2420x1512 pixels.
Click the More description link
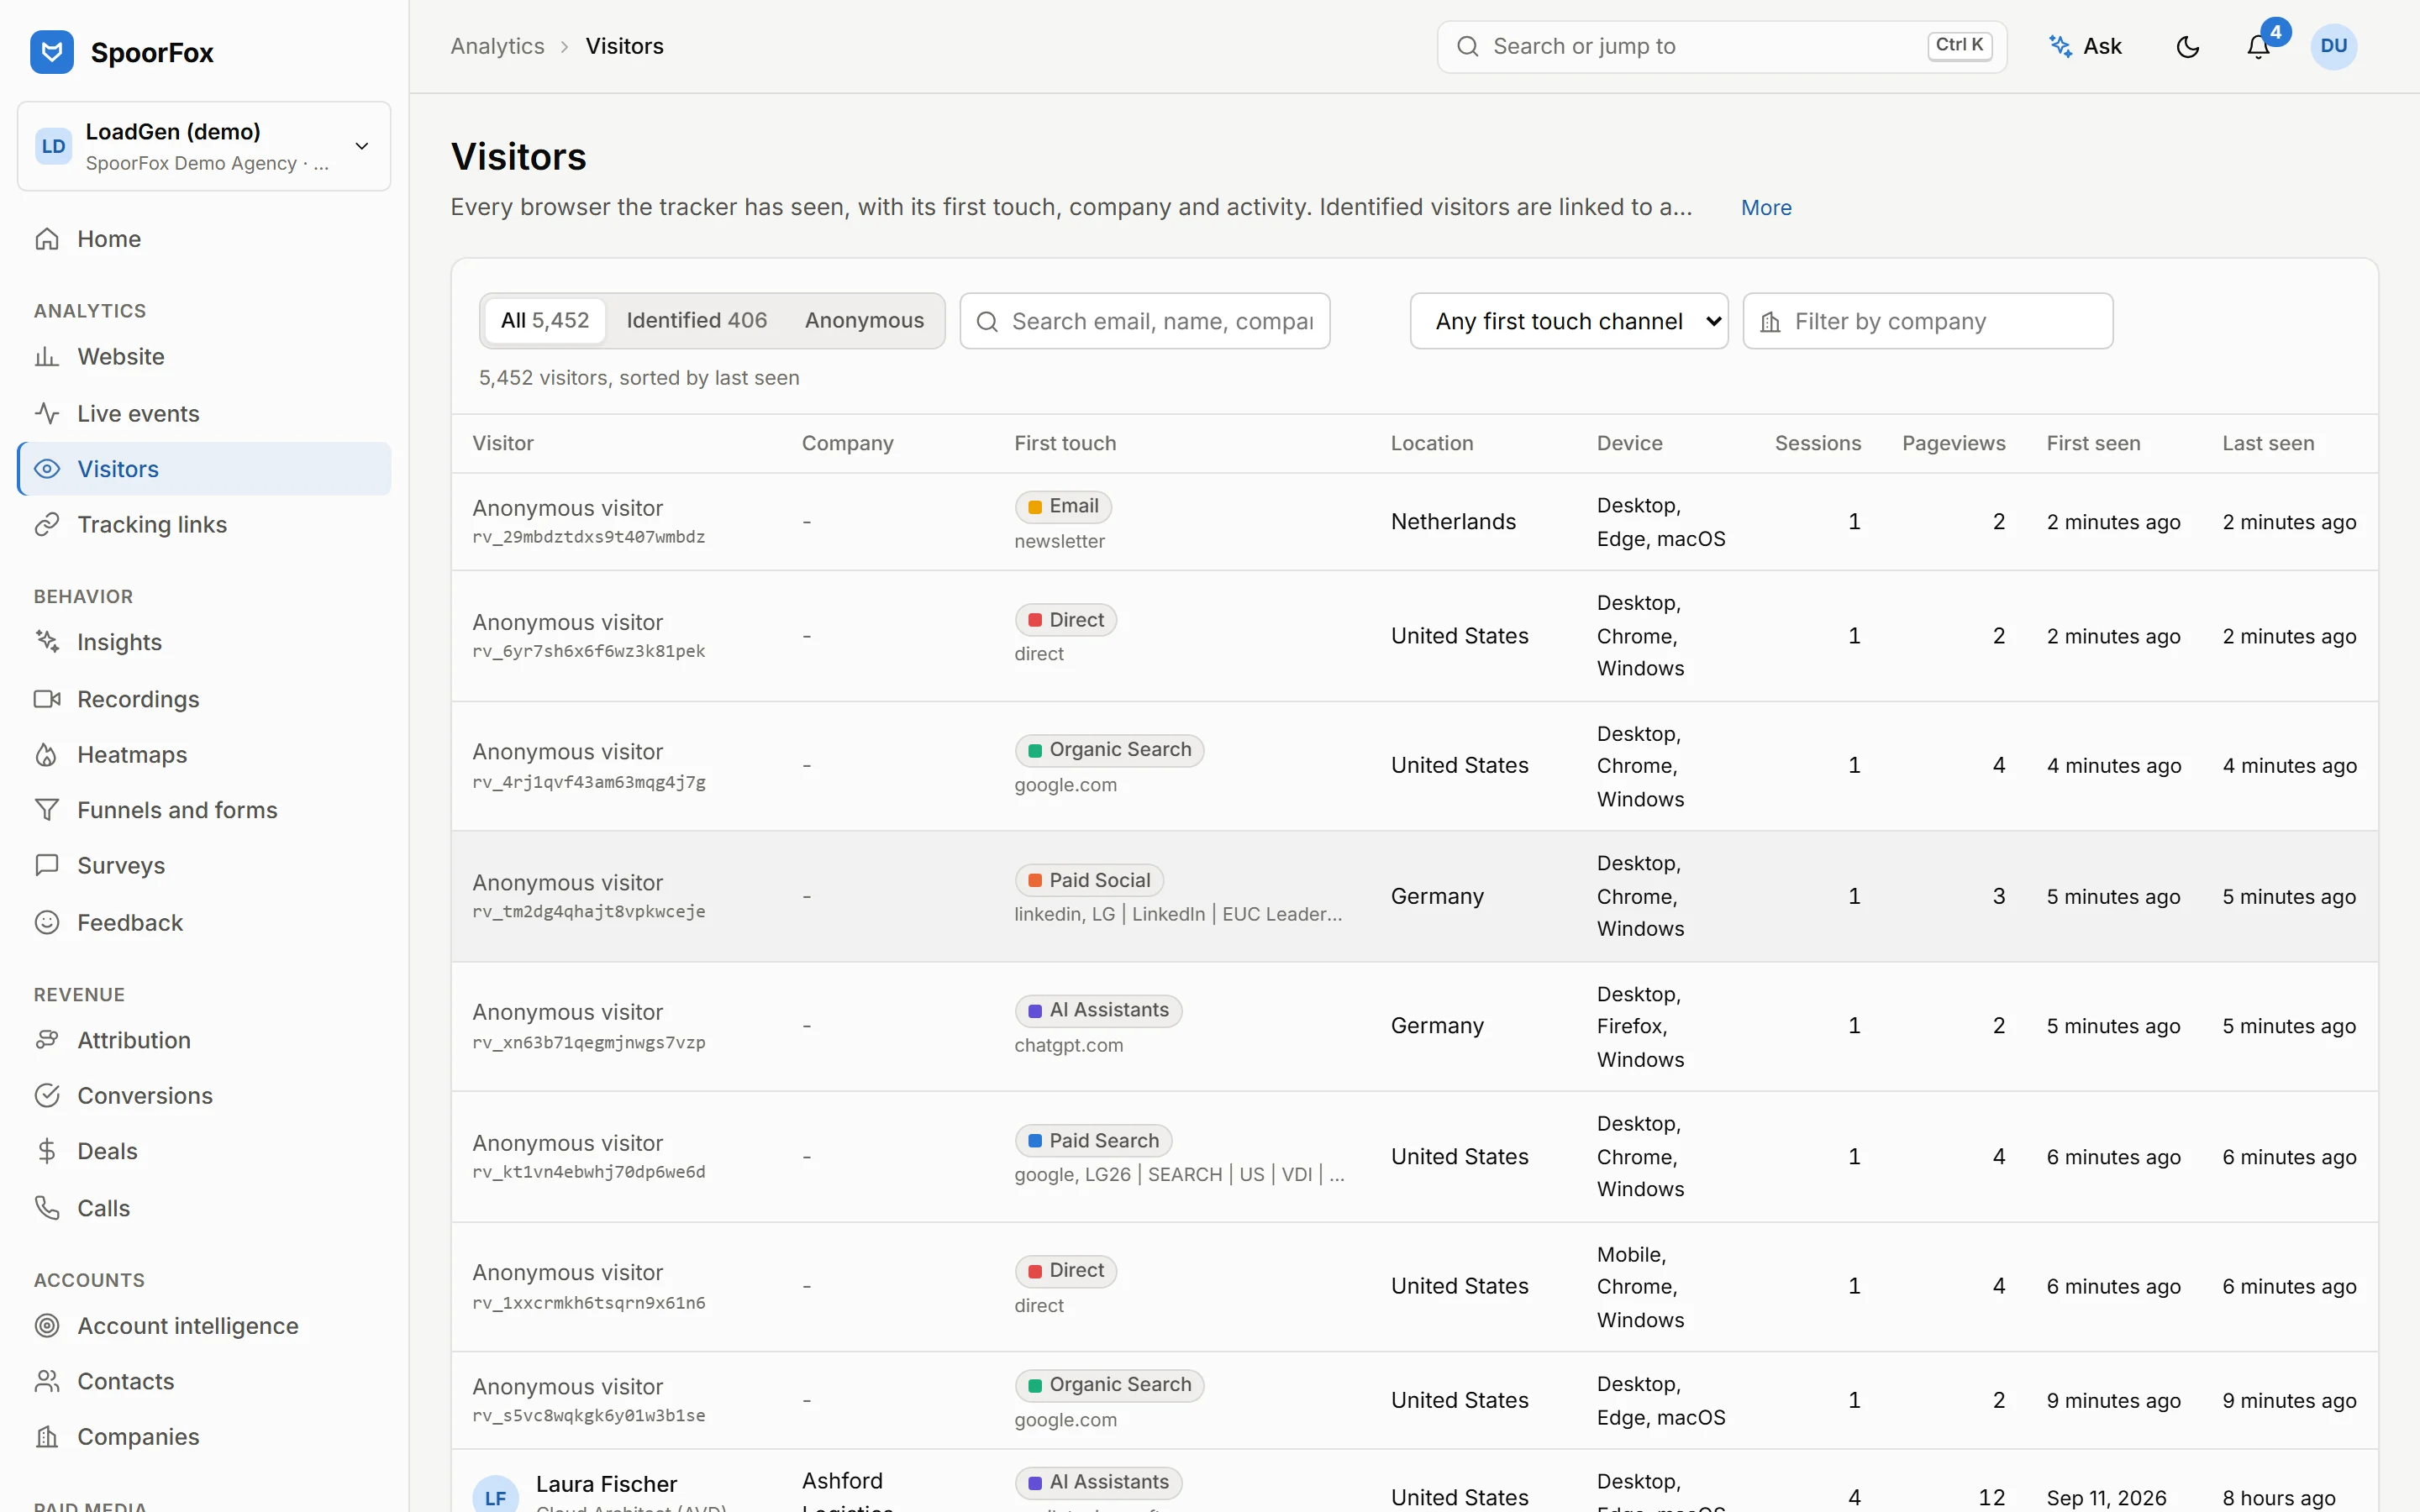(1766, 208)
